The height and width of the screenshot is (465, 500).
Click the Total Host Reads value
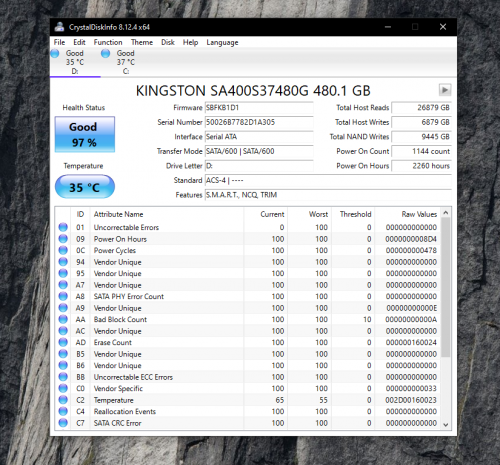pyautogui.click(x=421, y=108)
